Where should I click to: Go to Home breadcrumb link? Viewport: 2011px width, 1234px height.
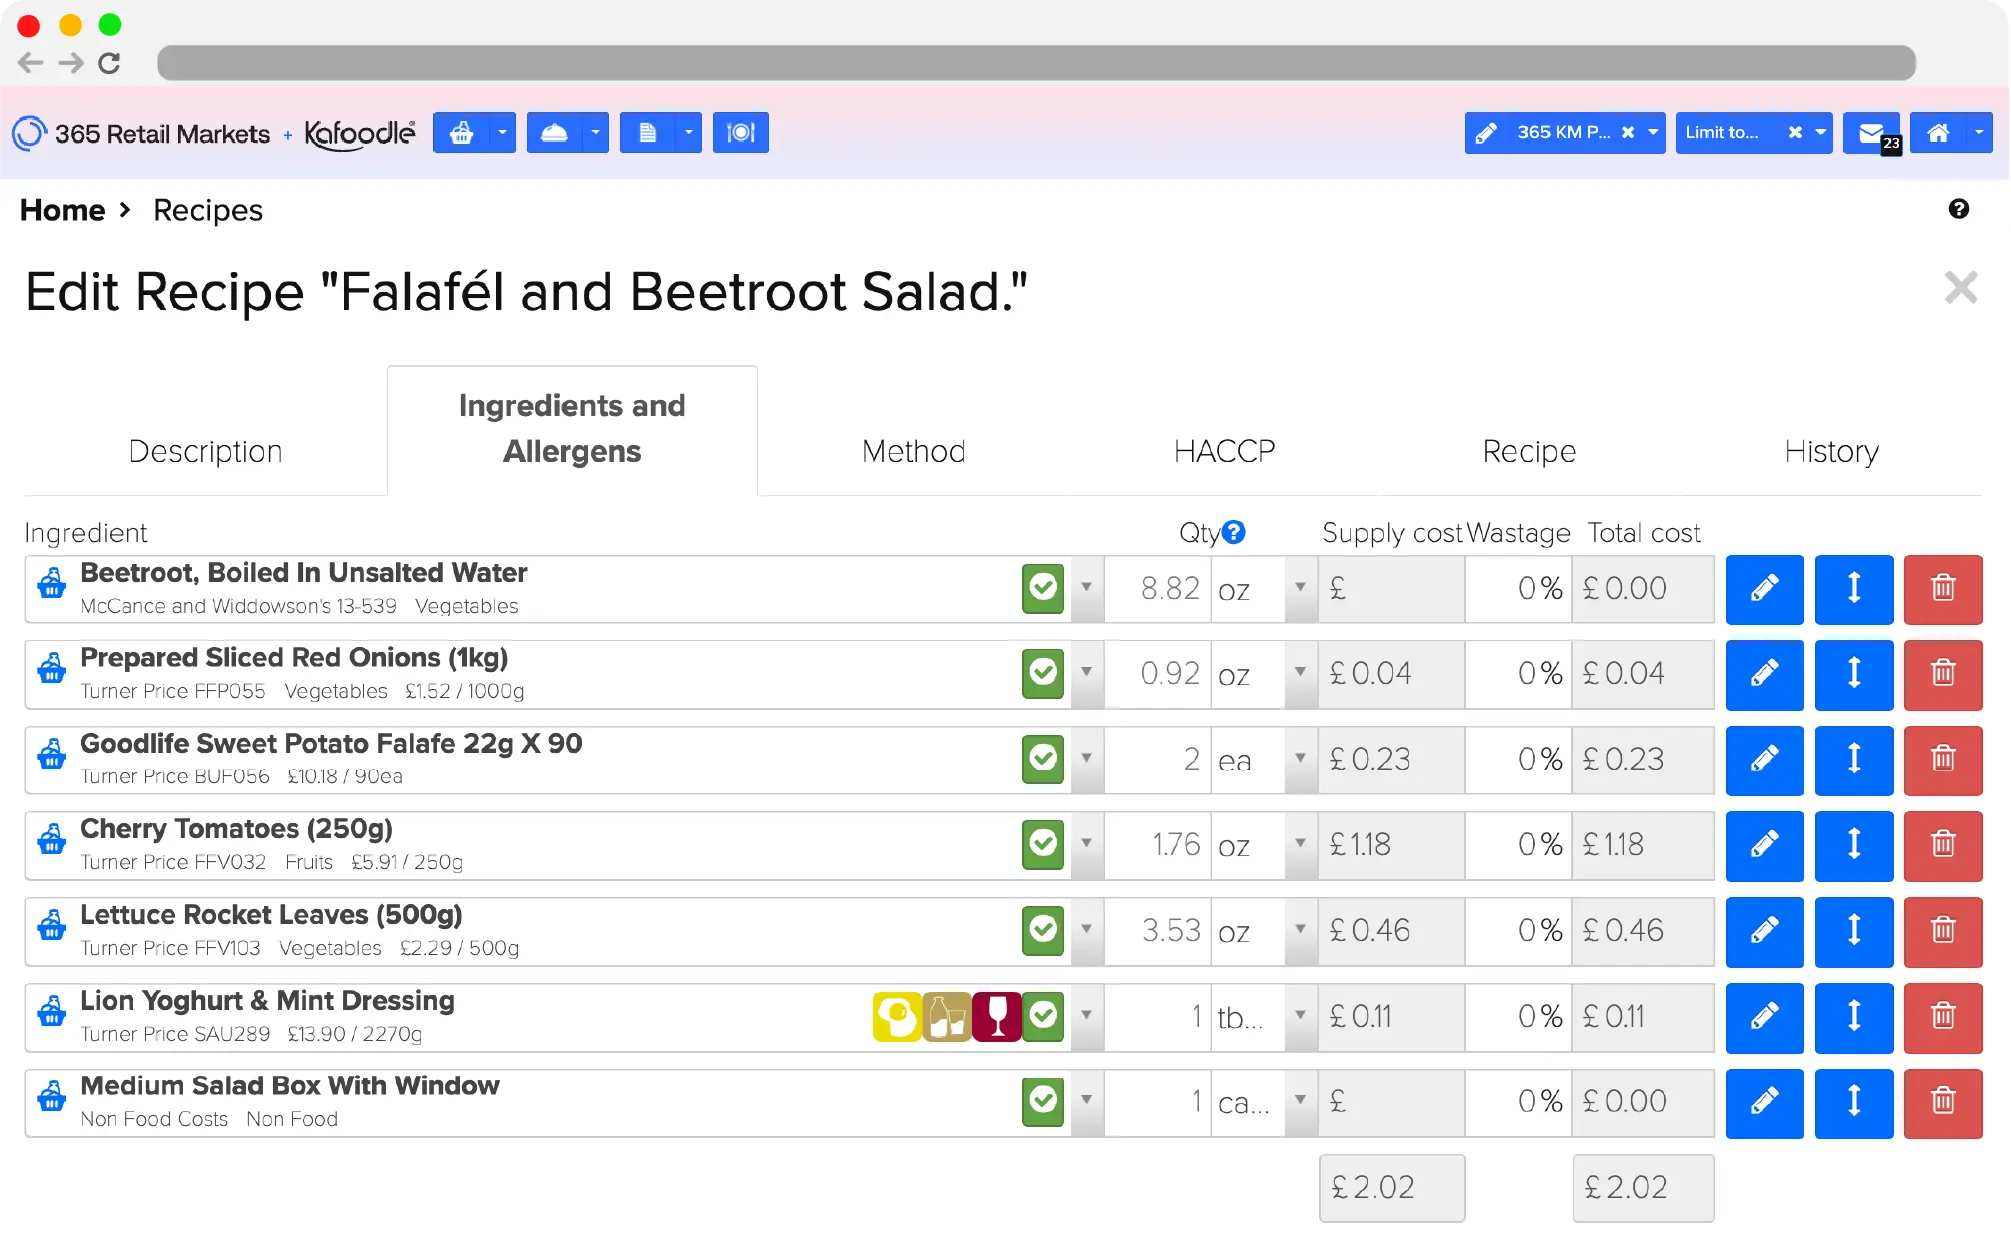[x=62, y=210]
